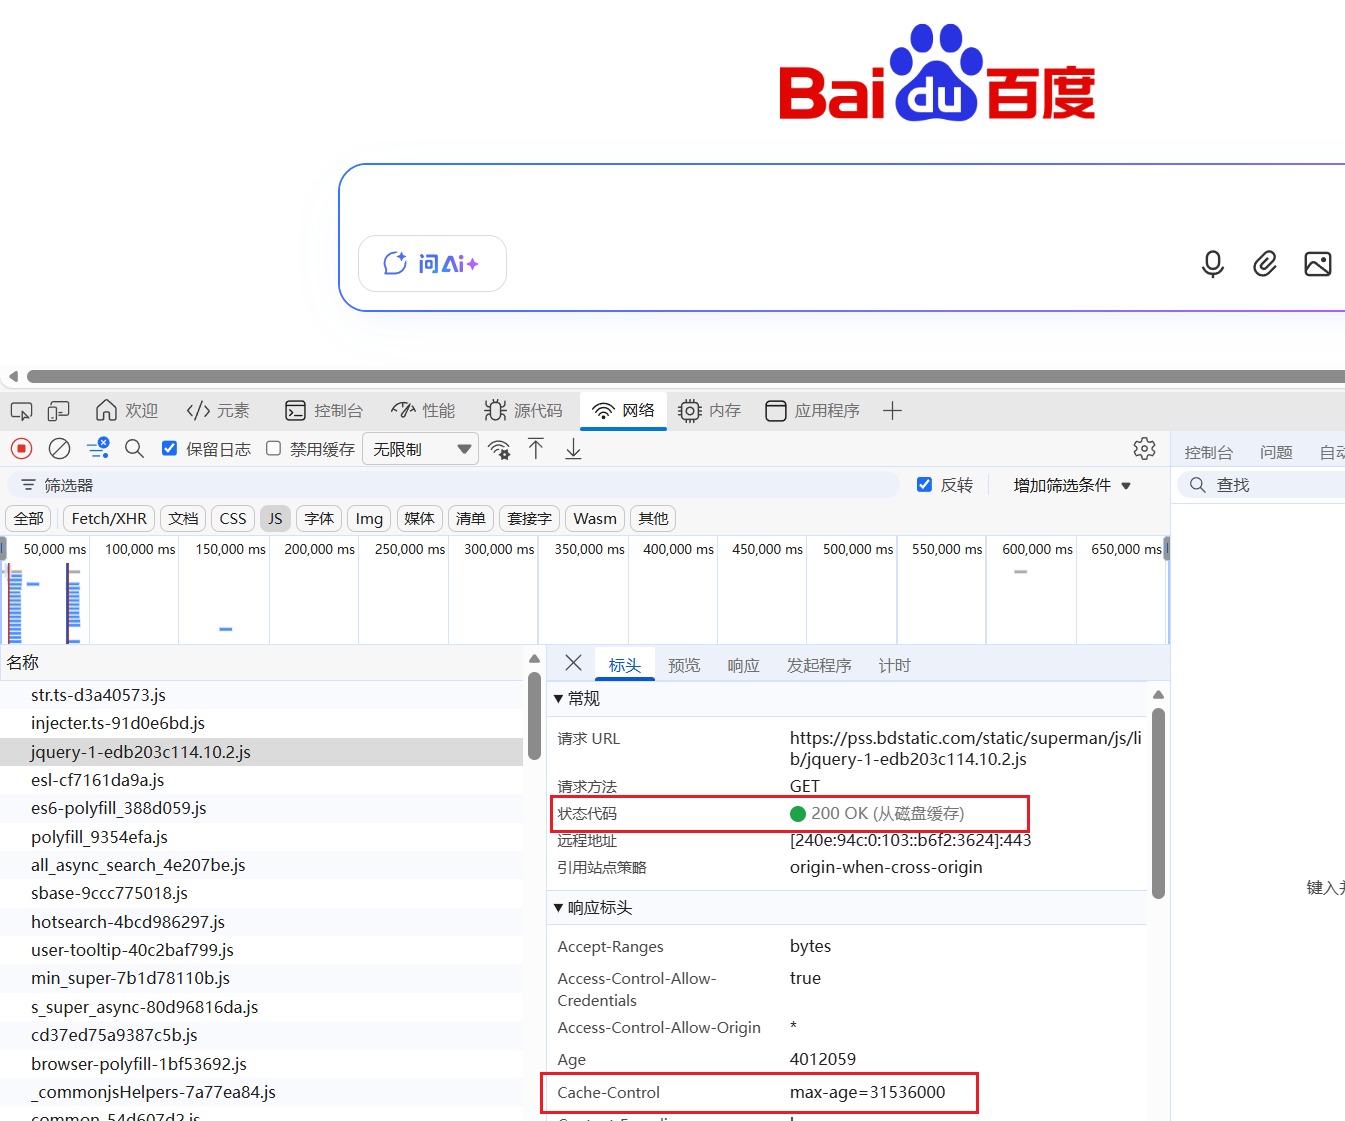Click the paperclip attachment icon
The width and height of the screenshot is (1345, 1121).
1265,264
